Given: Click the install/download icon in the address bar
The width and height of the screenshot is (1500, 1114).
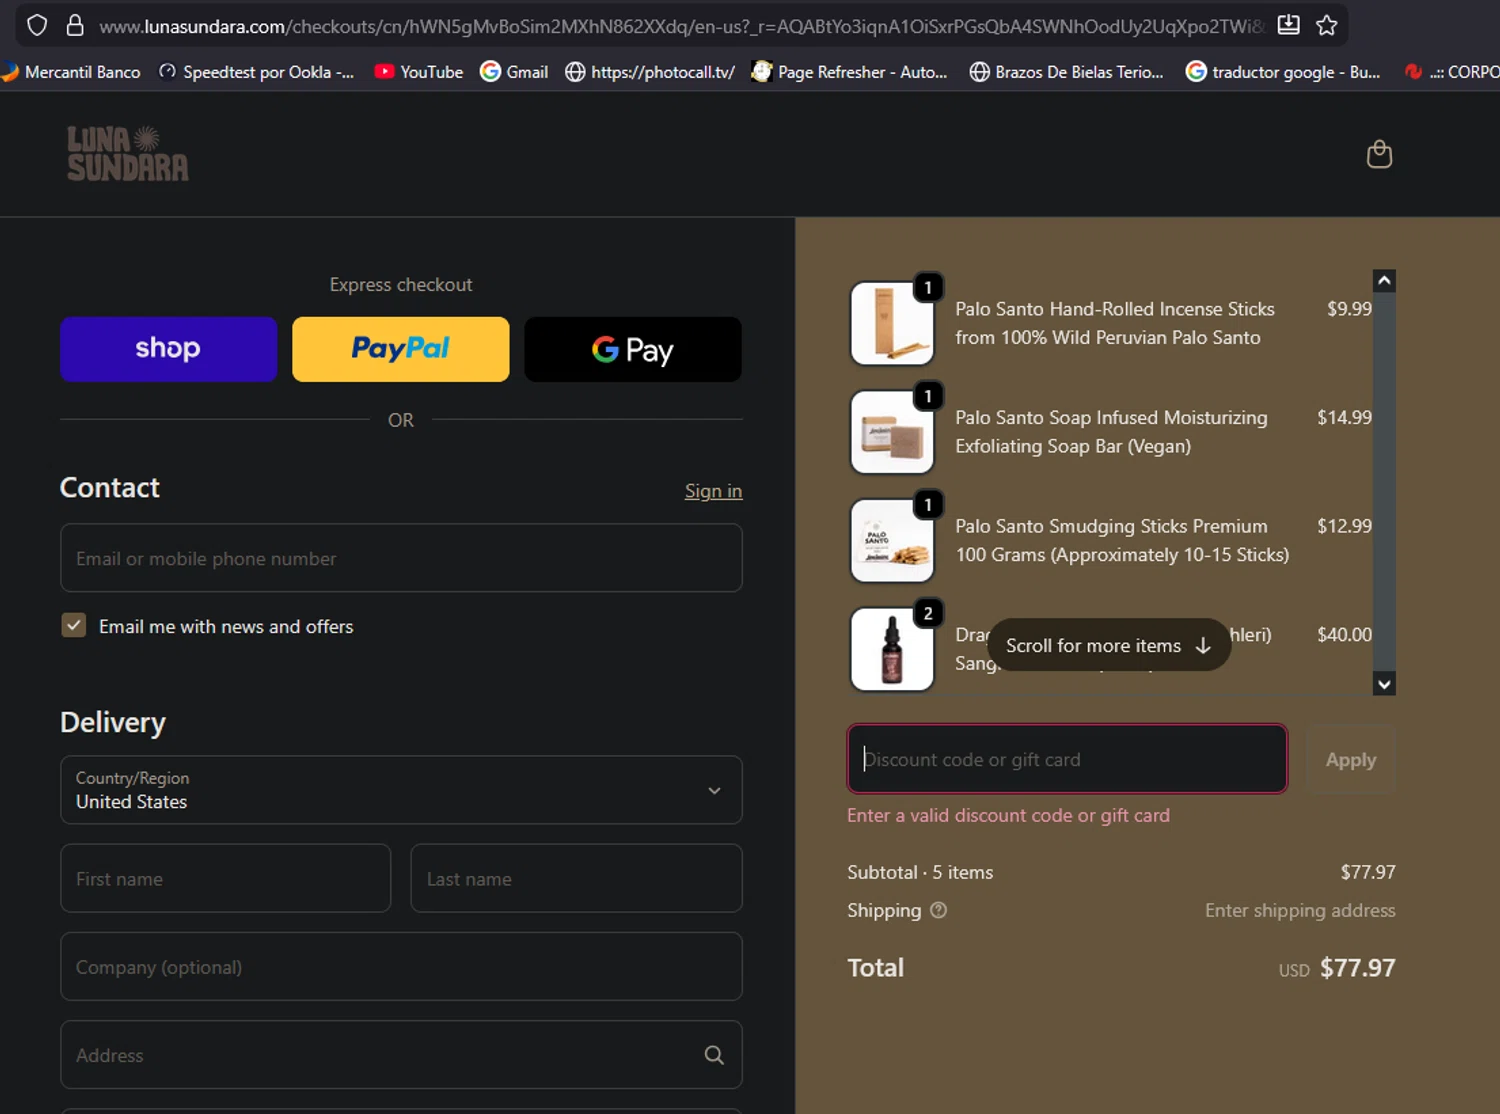Looking at the screenshot, I should (x=1289, y=25).
